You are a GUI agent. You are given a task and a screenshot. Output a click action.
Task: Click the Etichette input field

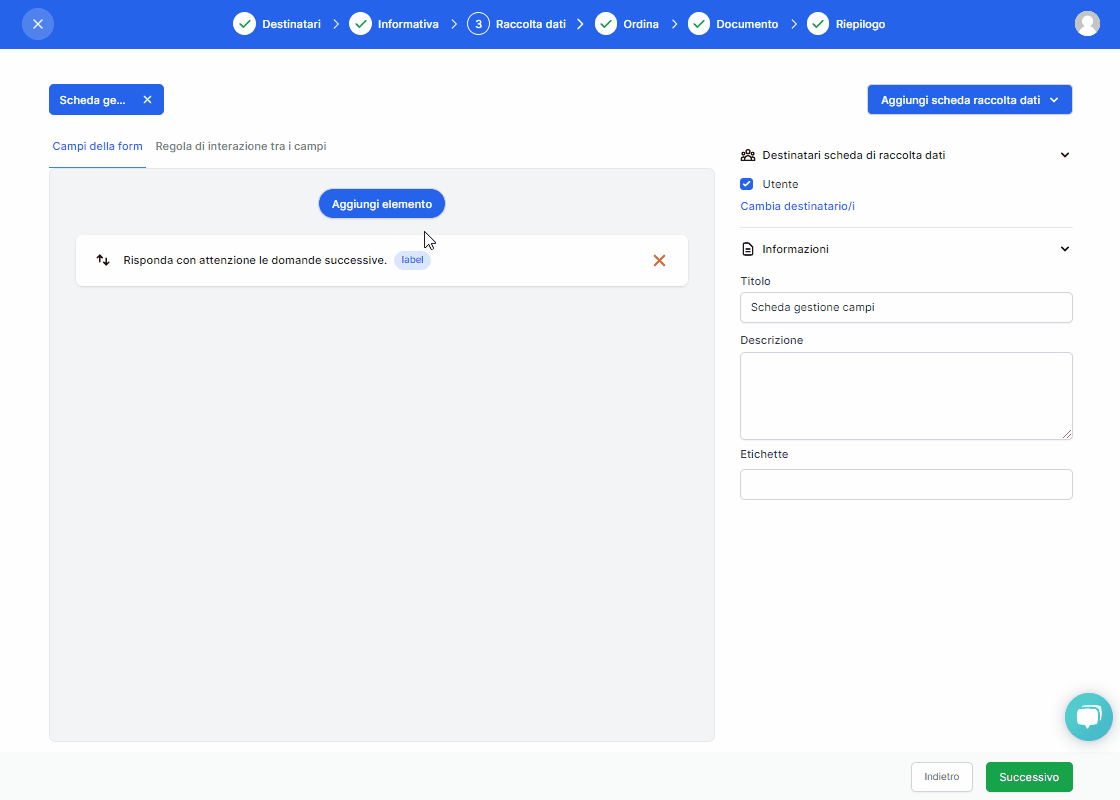906,484
